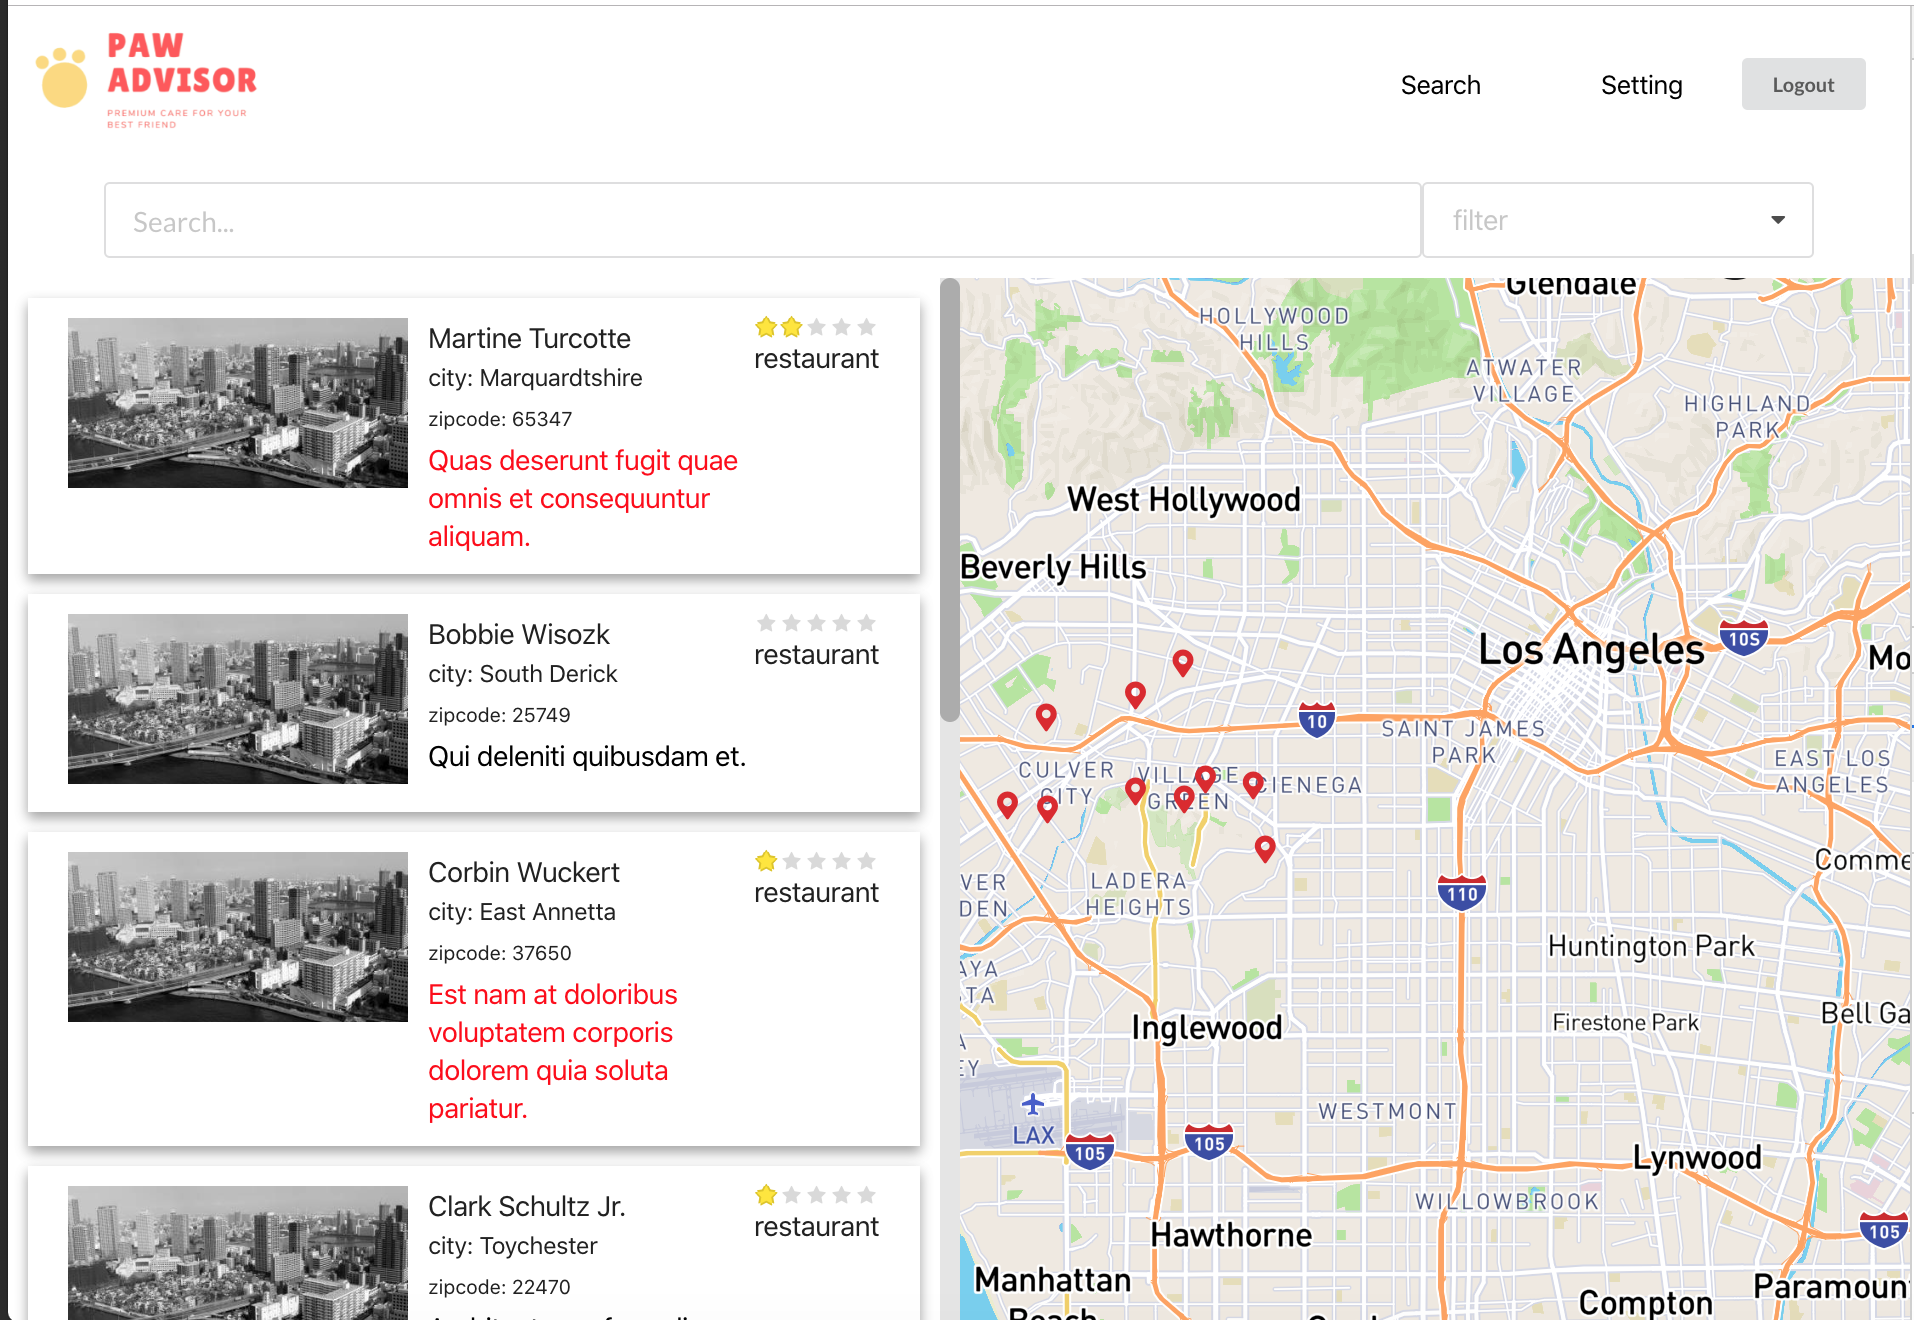Click the red pin on 'Green' label
This screenshot has width=1914, height=1320.
1184,798
